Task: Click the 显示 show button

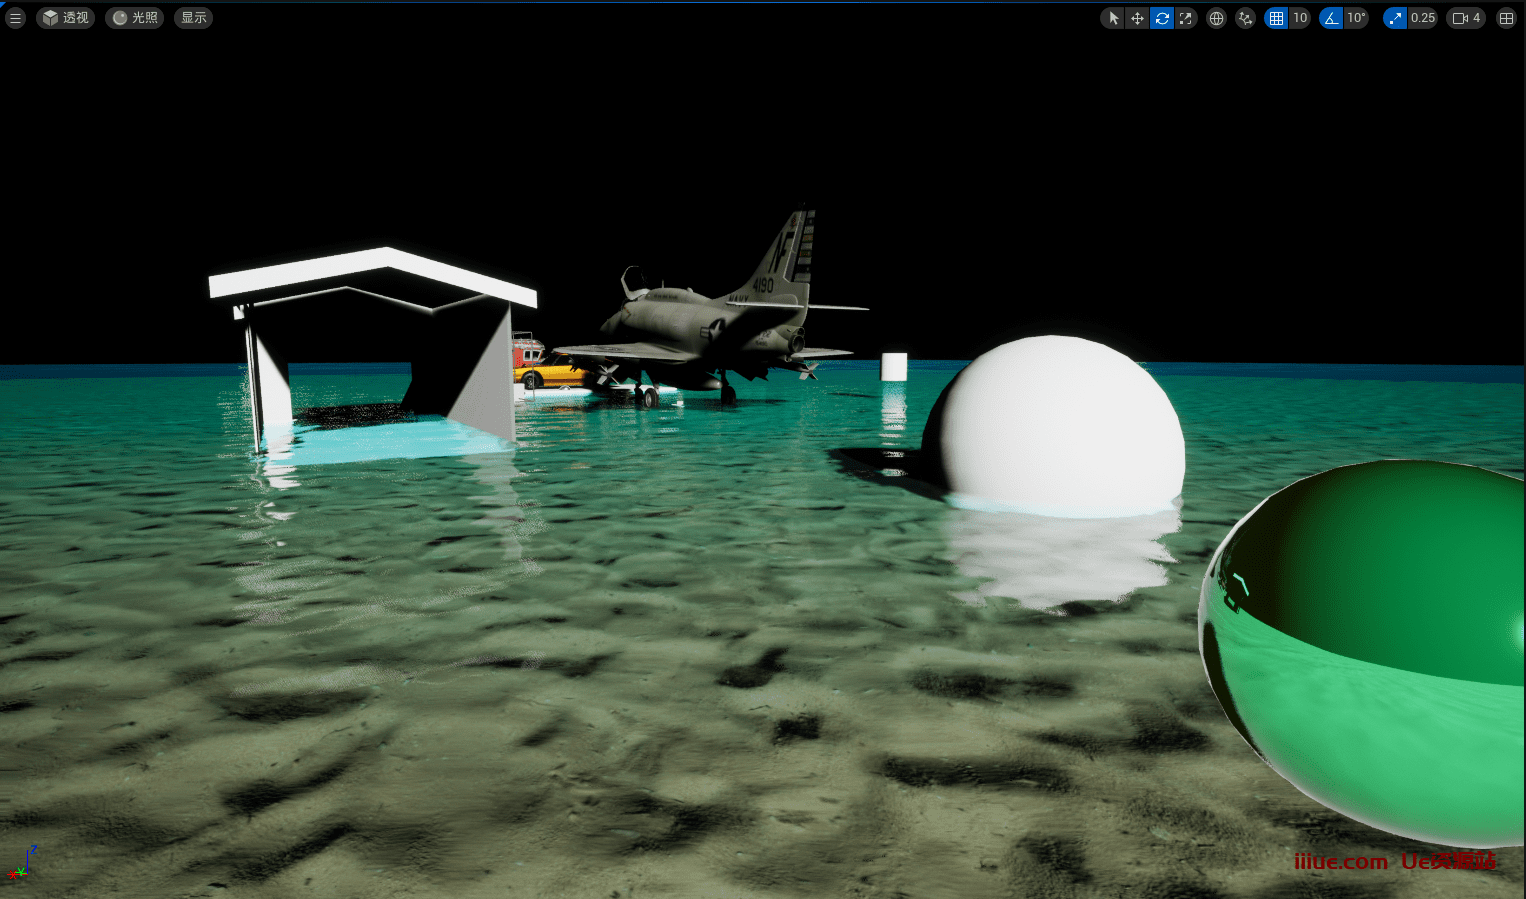Action: (x=194, y=18)
